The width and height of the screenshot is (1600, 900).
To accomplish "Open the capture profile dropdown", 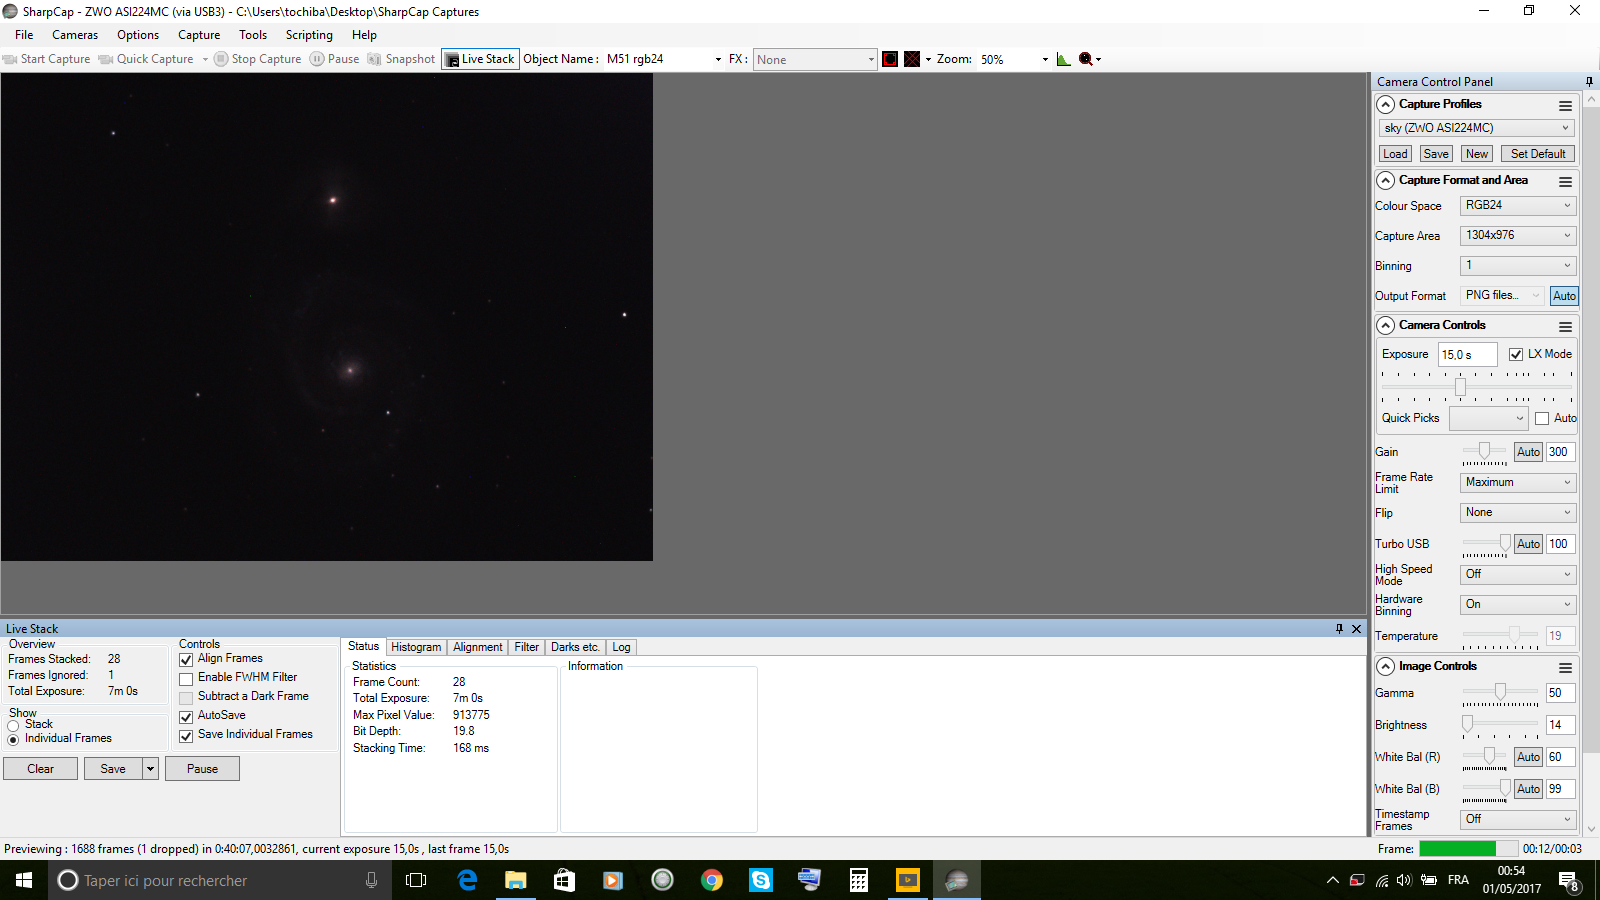I will [x=1477, y=128].
